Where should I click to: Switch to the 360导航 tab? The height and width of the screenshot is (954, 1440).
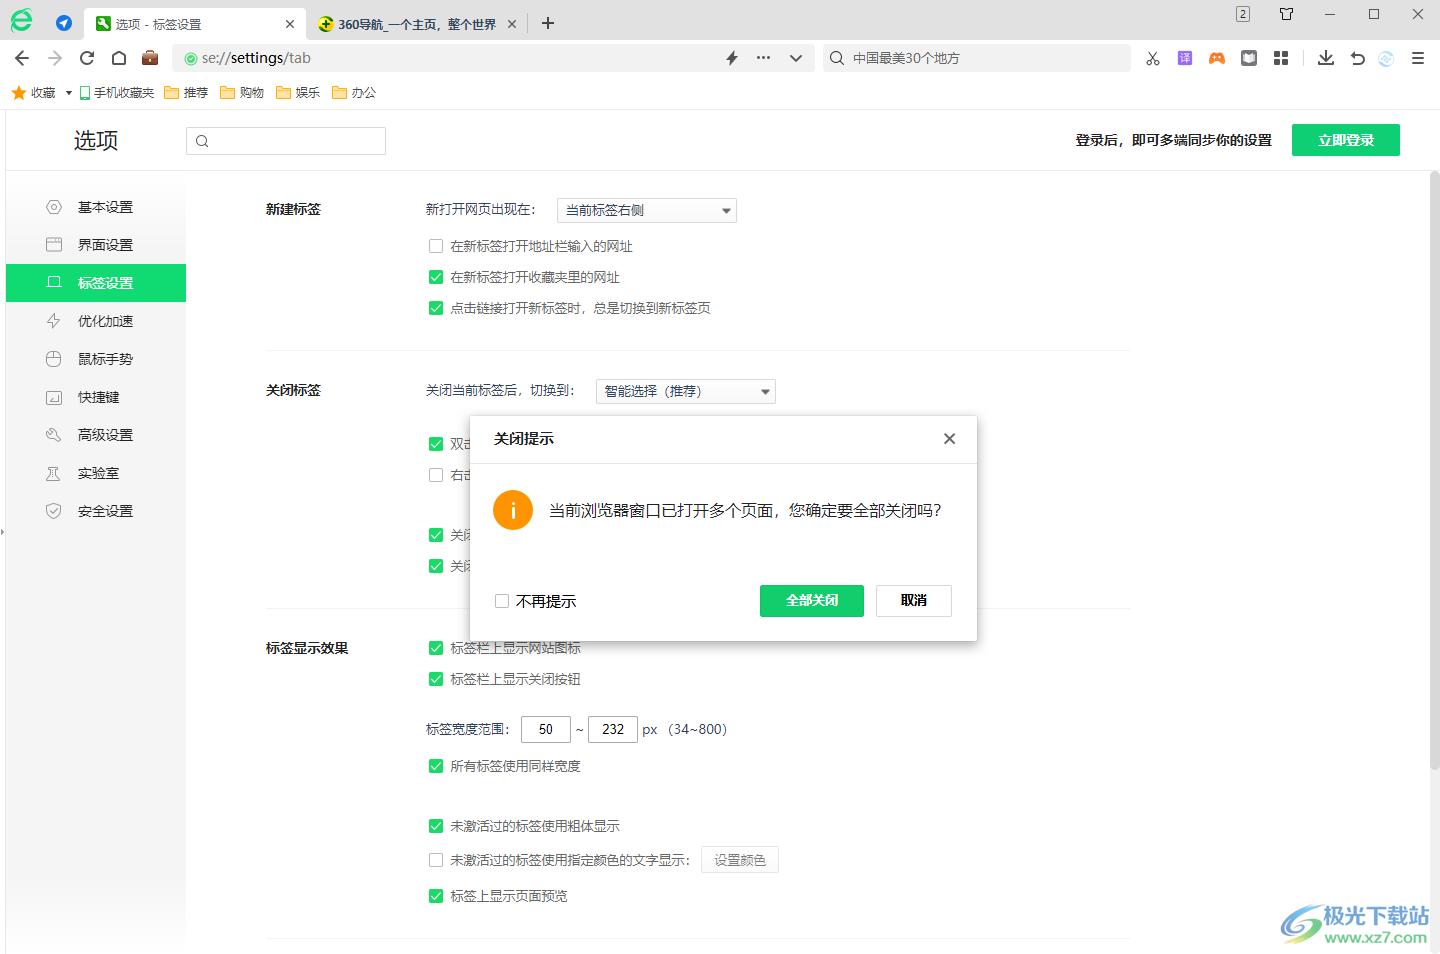tap(417, 24)
